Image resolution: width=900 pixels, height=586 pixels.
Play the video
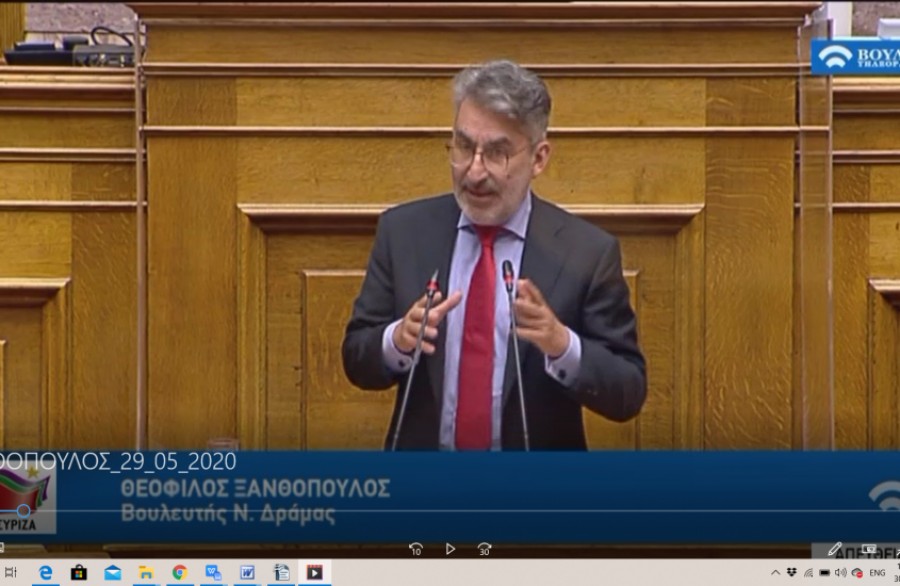click(x=452, y=548)
